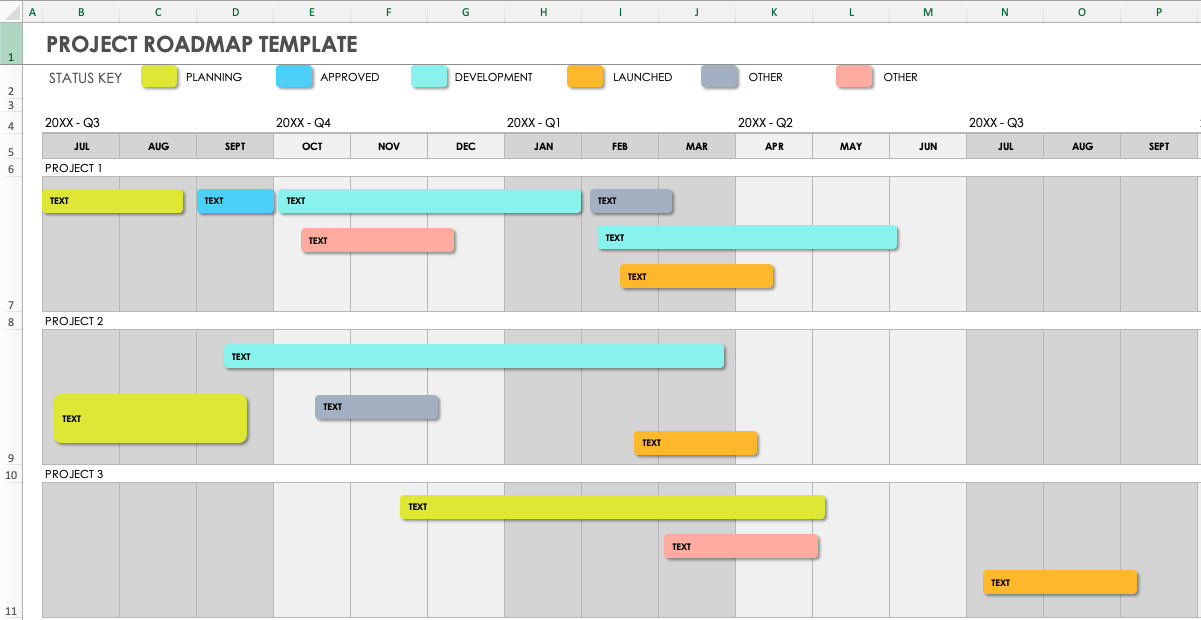Select the PROJECT 1 label cell

pyautogui.click(x=70, y=167)
